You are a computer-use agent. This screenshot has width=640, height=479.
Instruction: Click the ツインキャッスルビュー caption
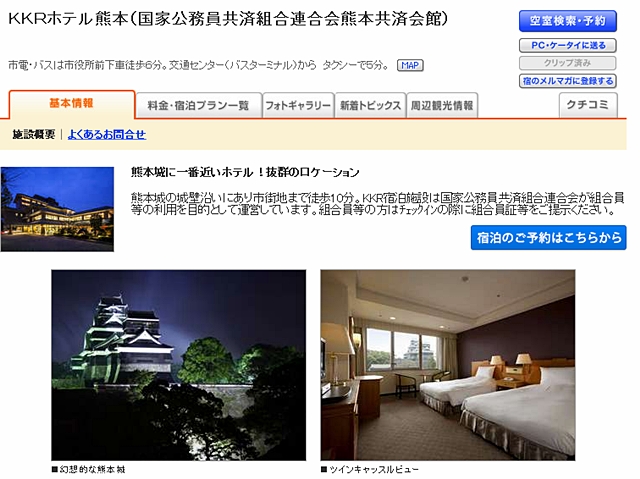[370, 470]
